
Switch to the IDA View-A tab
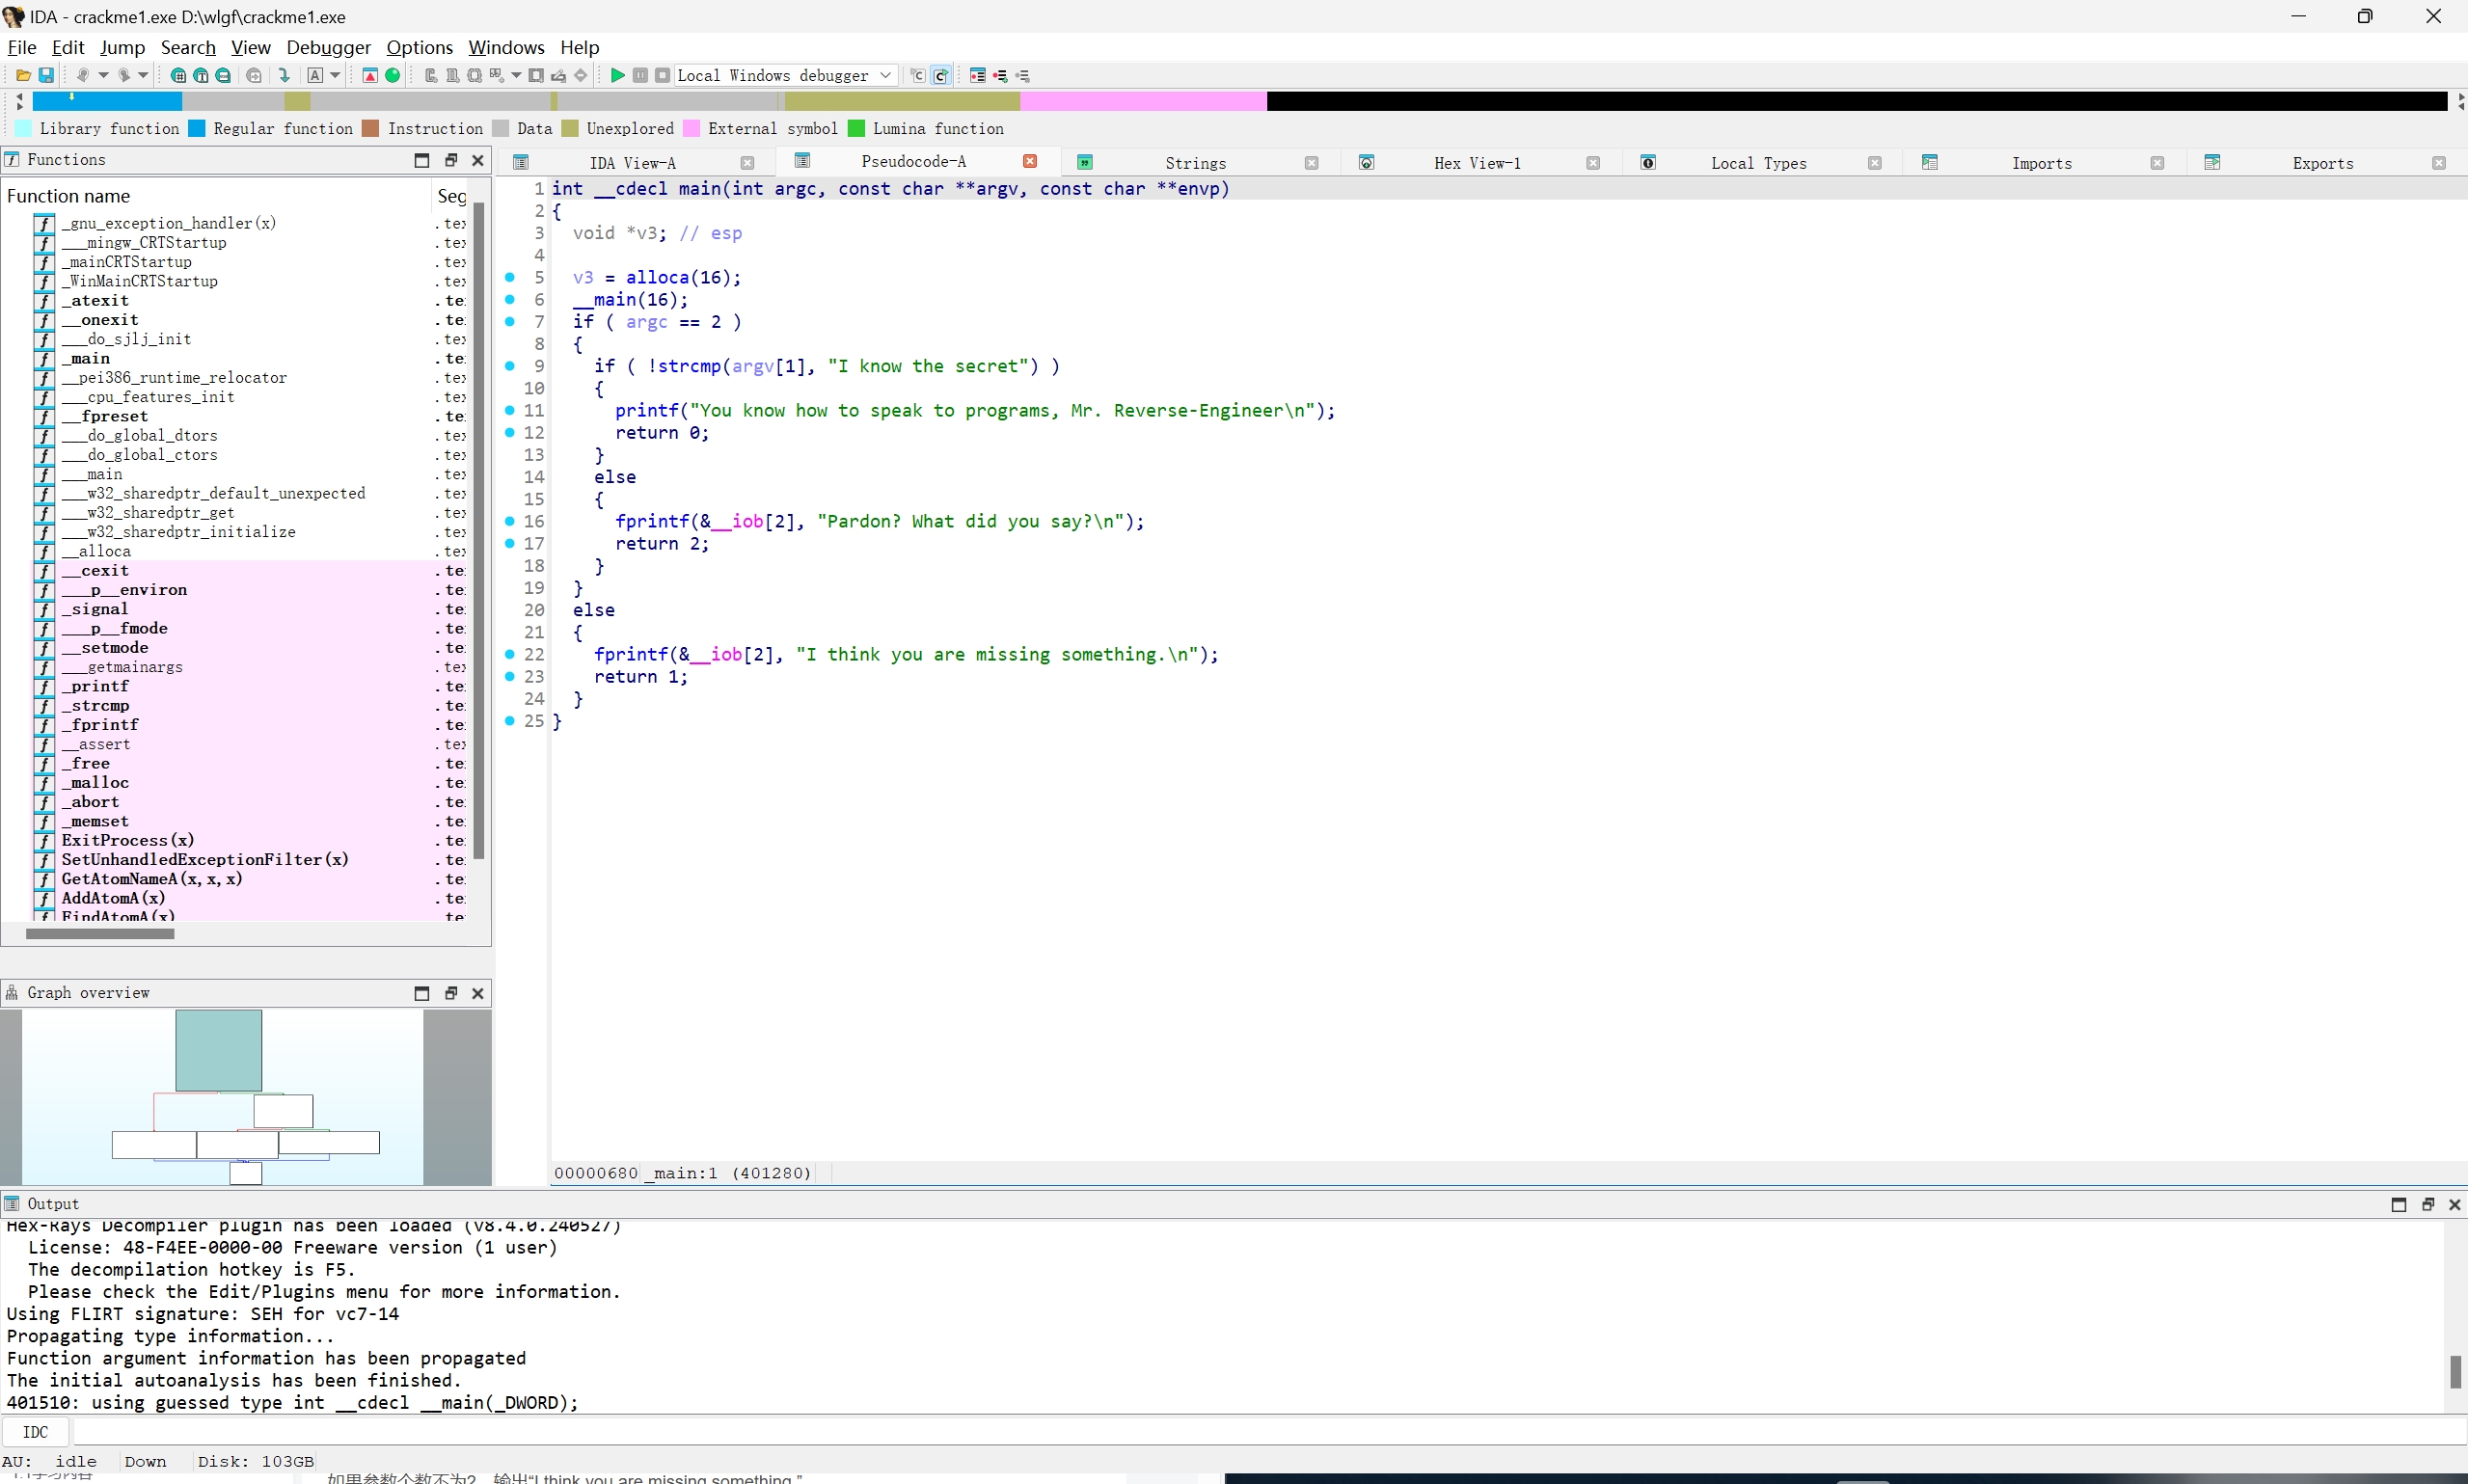[x=633, y=163]
